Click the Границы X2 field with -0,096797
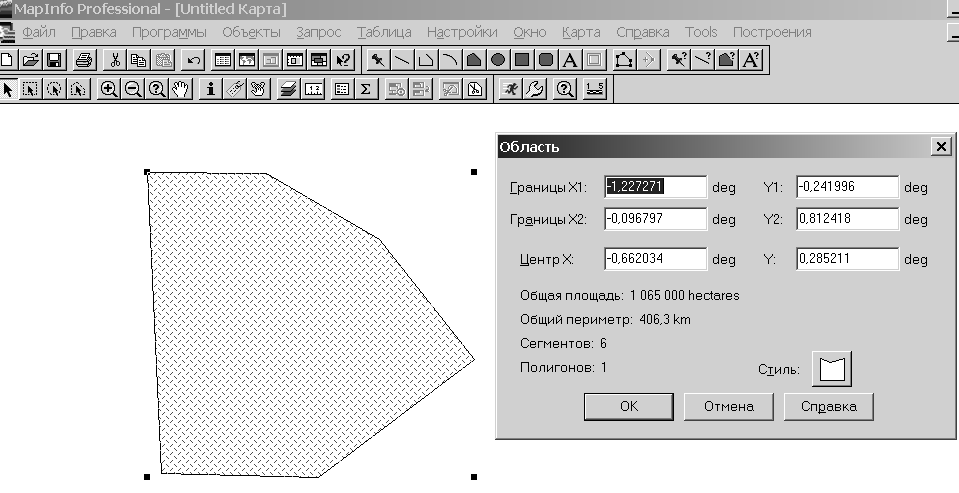This screenshot has height=493, width=959. click(x=656, y=218)
